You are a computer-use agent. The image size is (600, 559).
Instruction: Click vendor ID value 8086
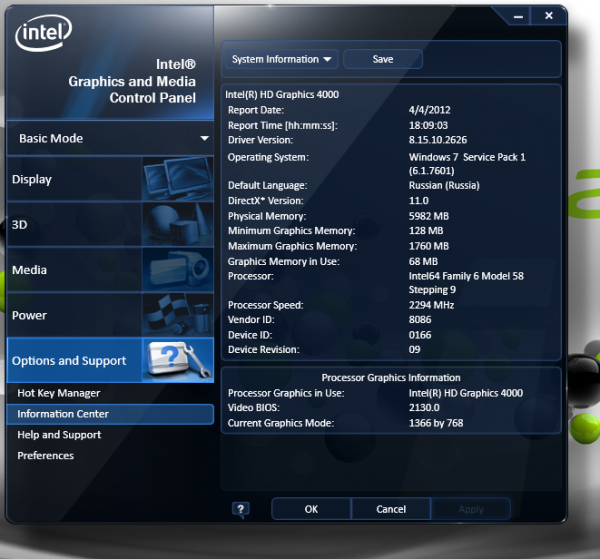coord(420,320)
